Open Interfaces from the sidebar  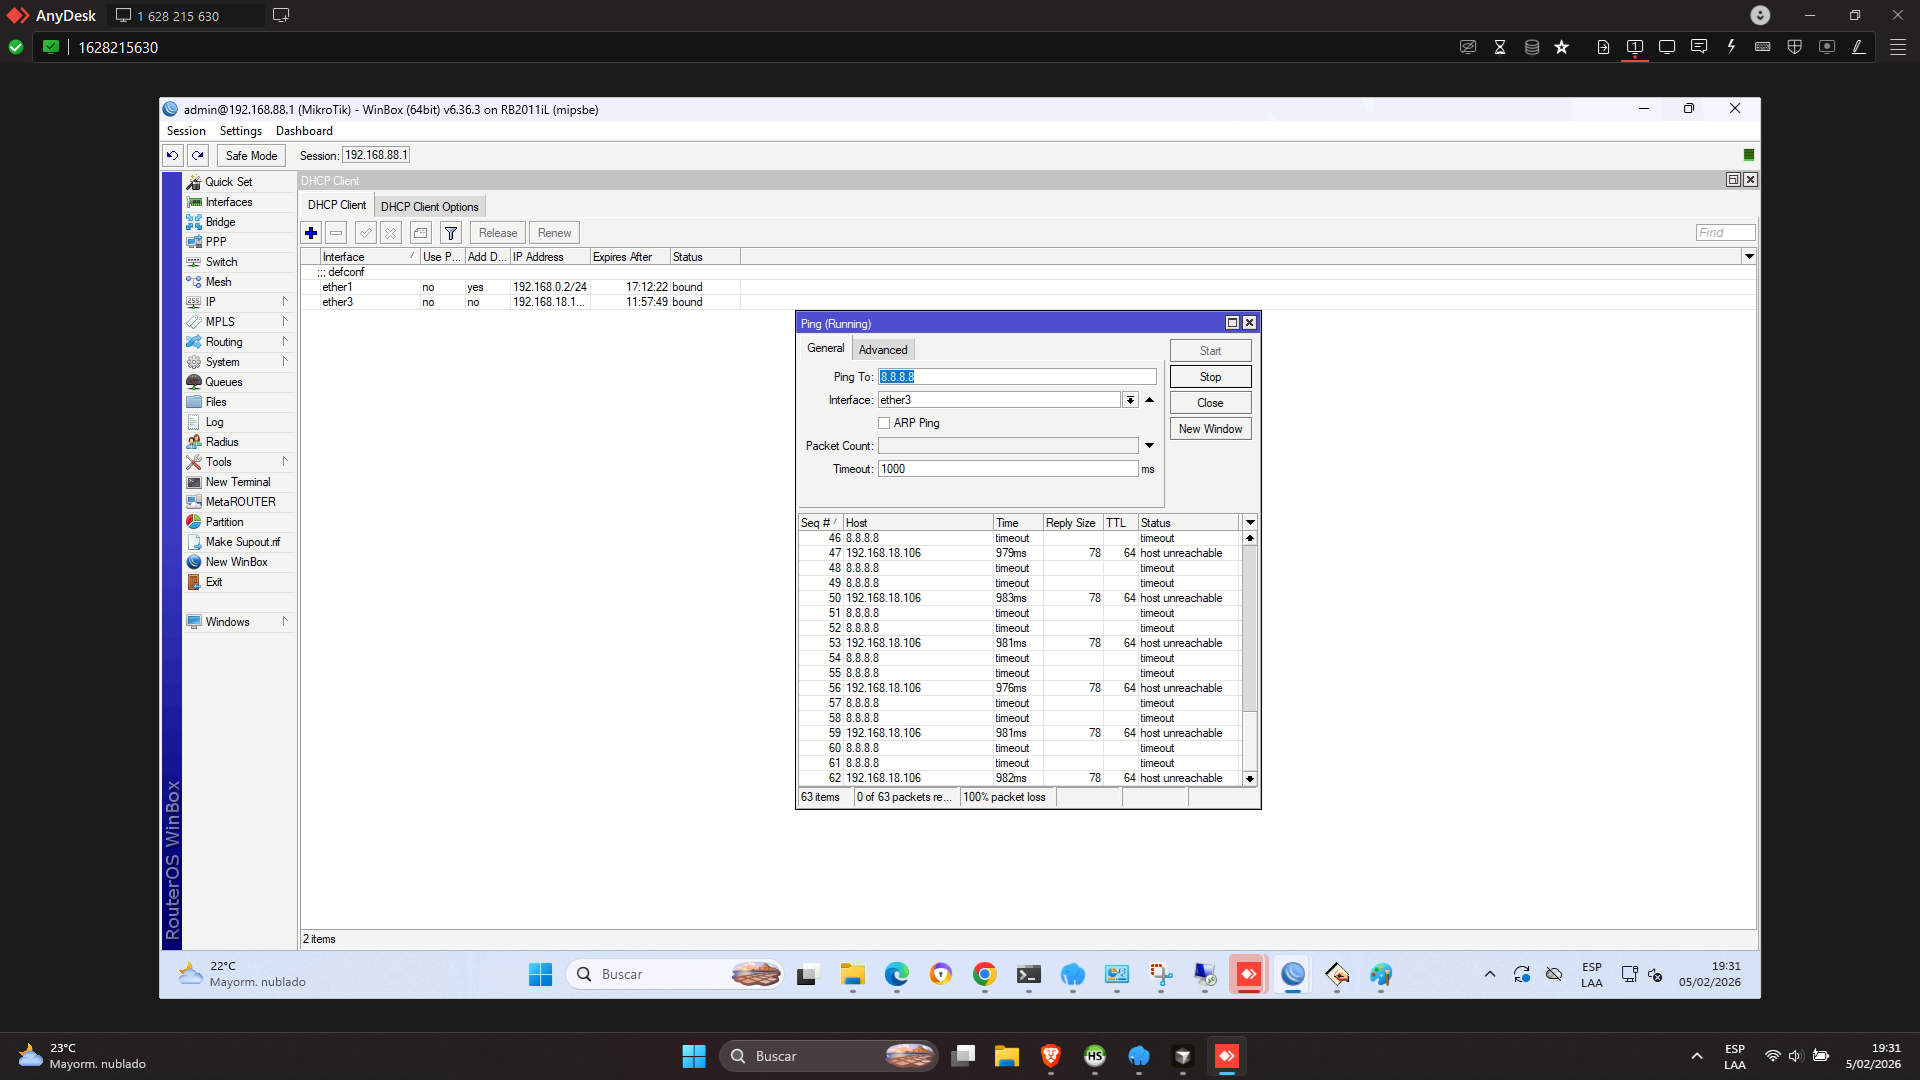pos(229,202)
